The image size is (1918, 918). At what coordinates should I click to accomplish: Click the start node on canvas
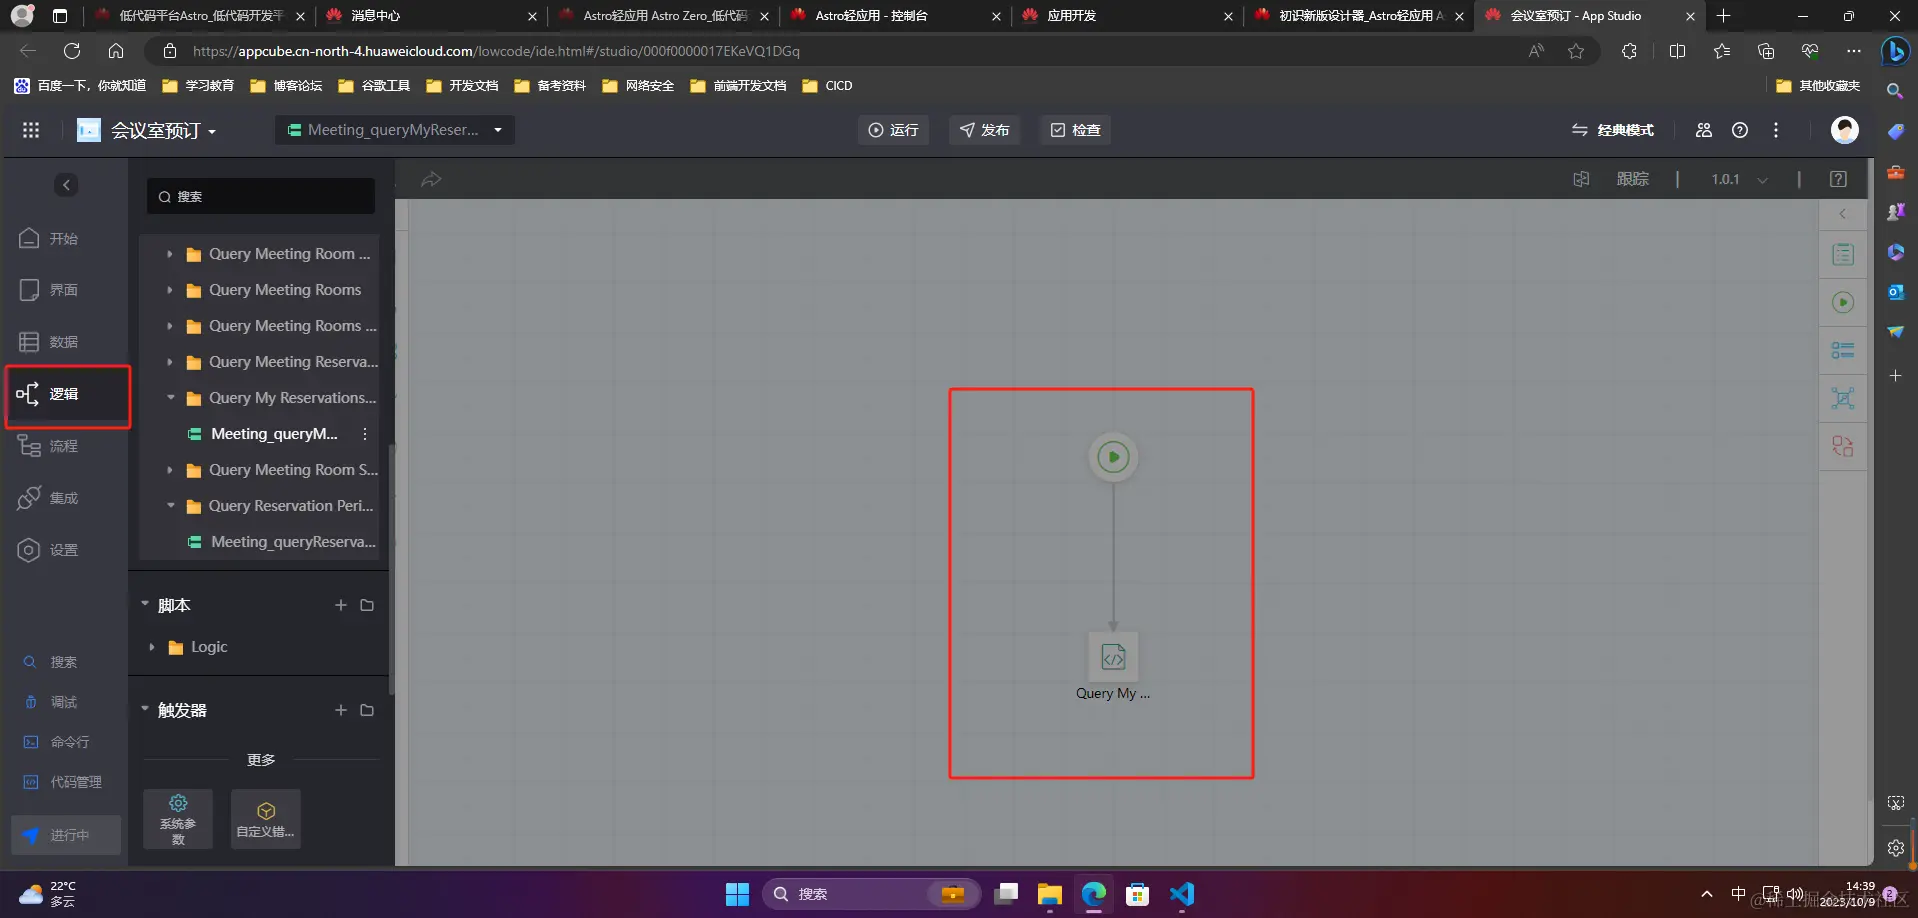[x=1113, y=457]
